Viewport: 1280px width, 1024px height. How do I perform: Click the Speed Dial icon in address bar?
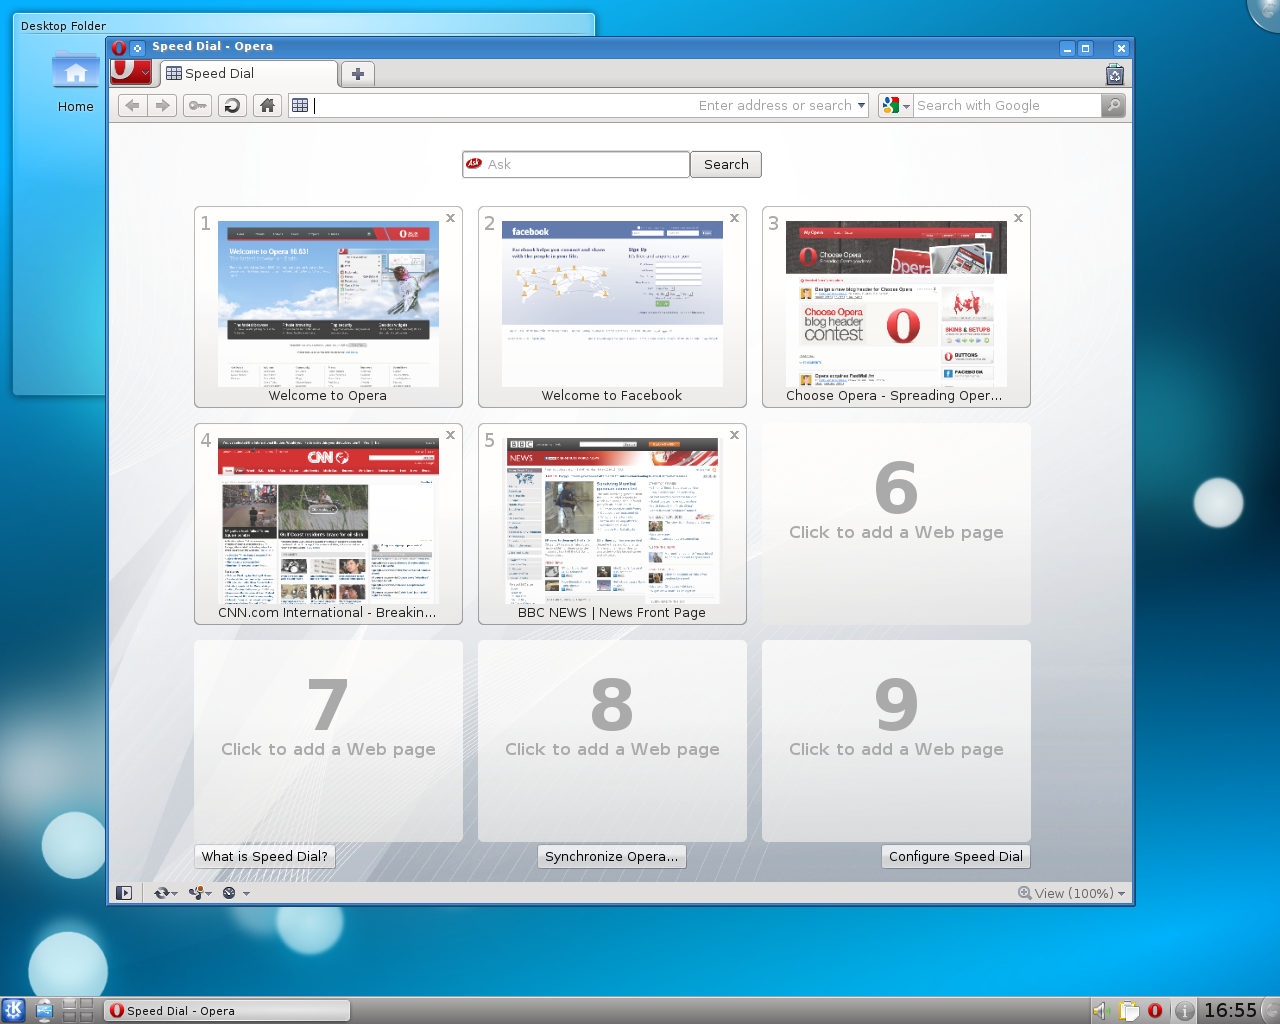(x=300, y=105)
